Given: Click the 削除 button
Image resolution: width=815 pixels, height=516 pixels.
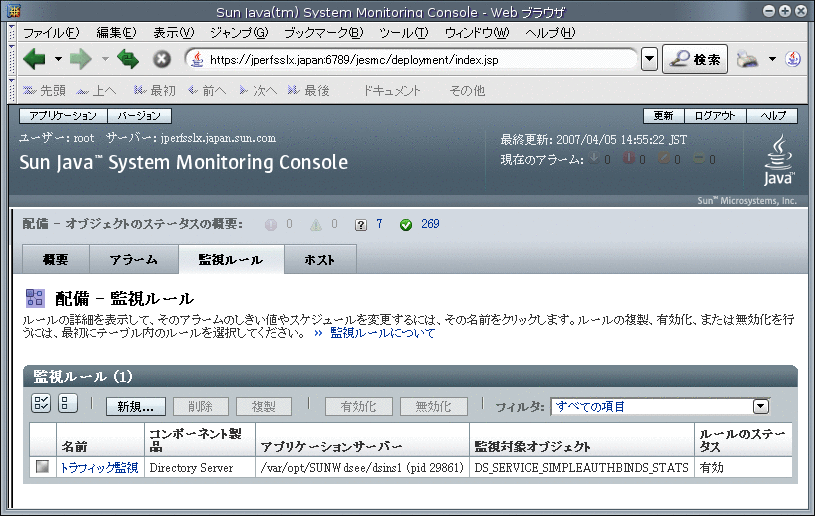Looking at the screenshot, I should tap(201, 406).
